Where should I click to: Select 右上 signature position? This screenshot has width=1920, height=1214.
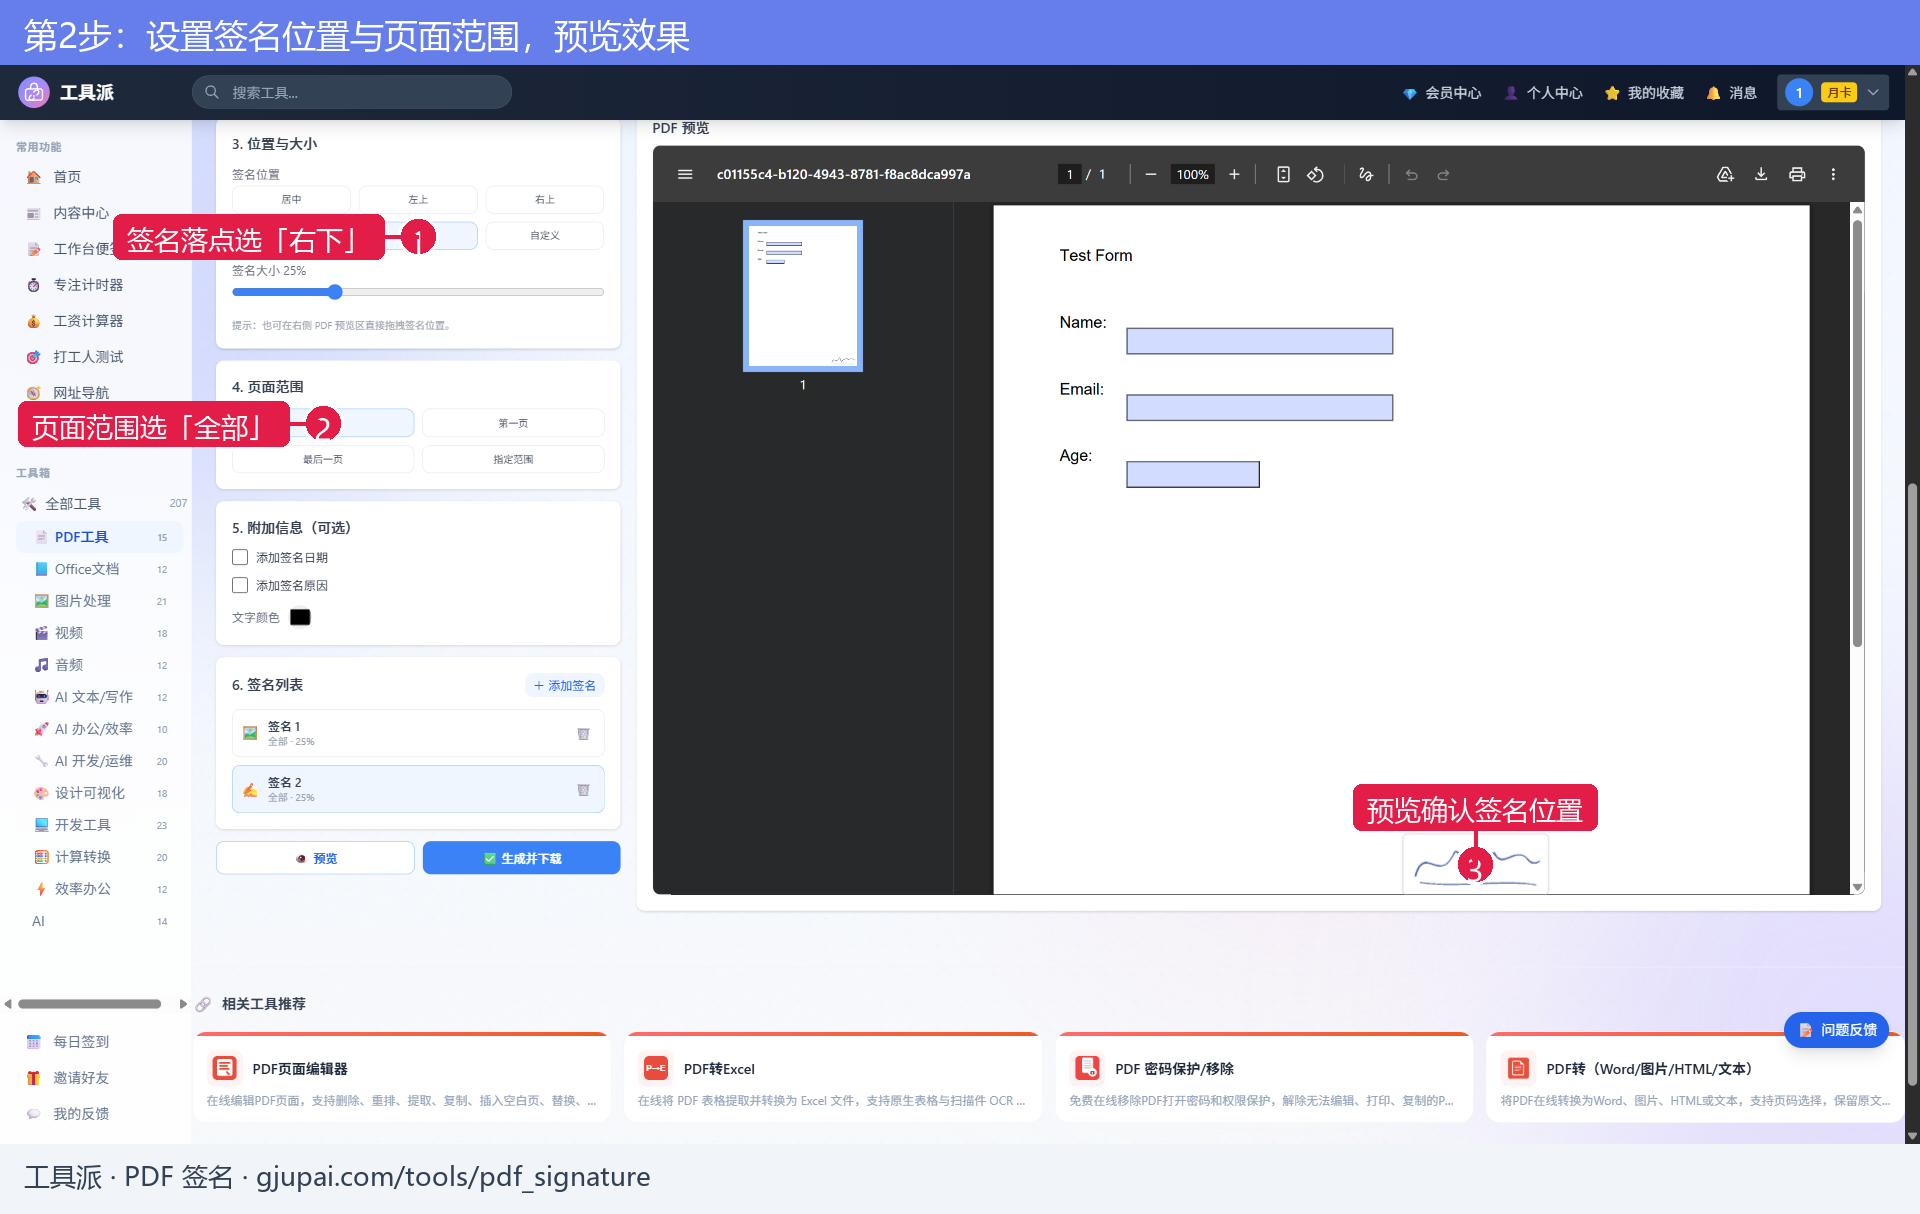(x=545, y=199)
